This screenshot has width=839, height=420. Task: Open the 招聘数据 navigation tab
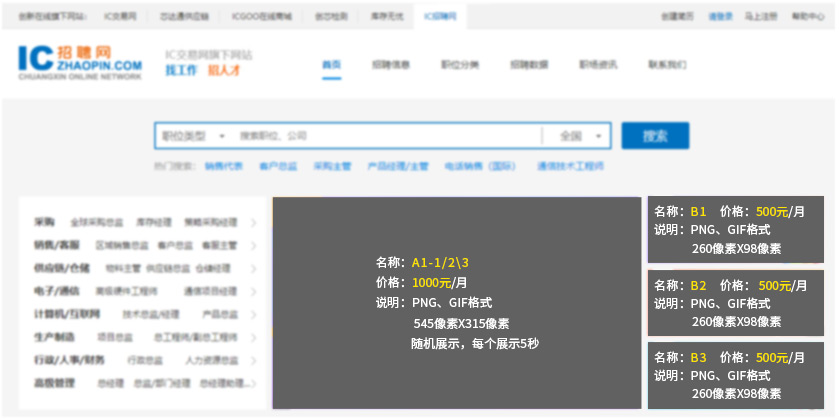point(529,65)
